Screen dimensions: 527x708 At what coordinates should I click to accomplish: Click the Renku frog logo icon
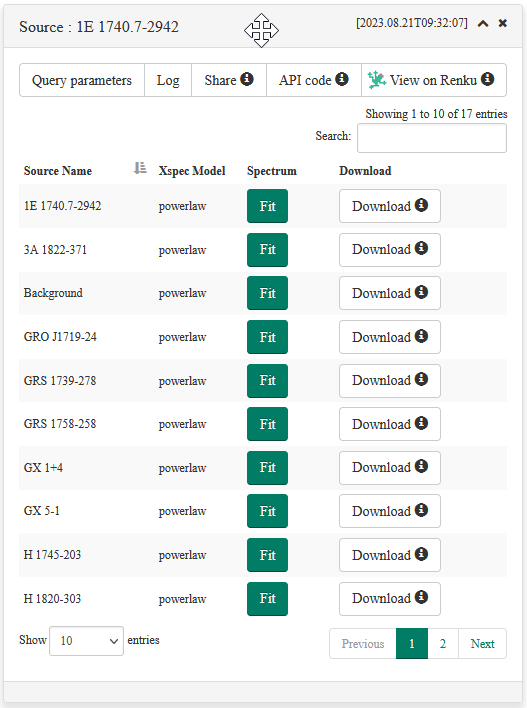[x=376, y=80]
